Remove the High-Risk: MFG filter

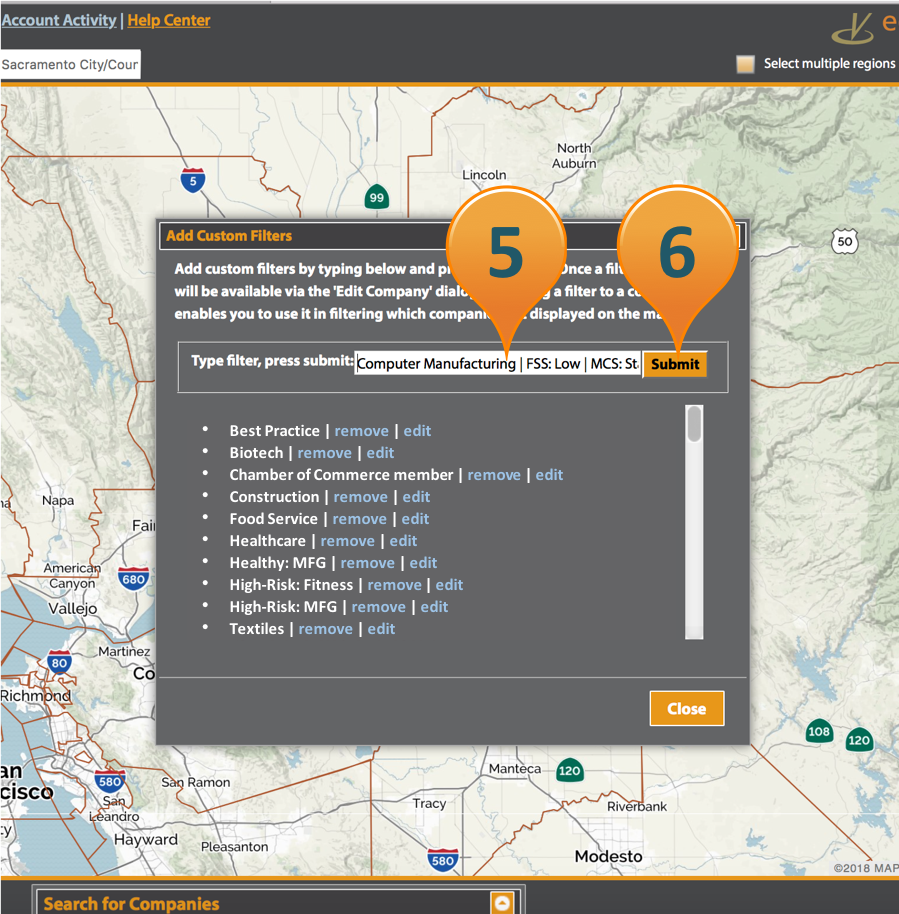coord(378,607)
